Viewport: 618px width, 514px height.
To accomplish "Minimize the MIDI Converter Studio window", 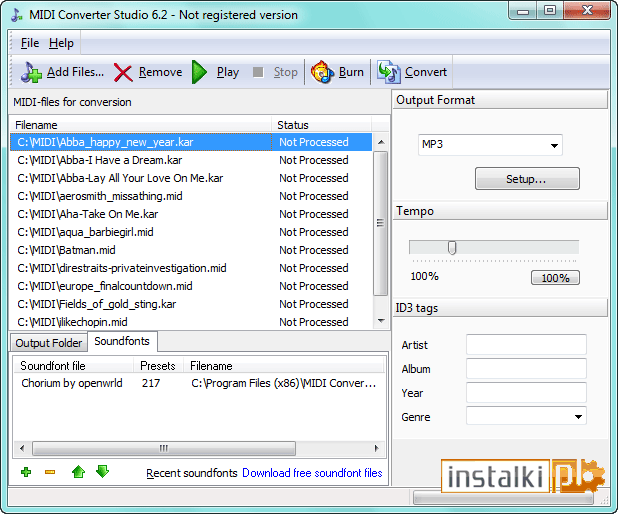I will [523, 11].
